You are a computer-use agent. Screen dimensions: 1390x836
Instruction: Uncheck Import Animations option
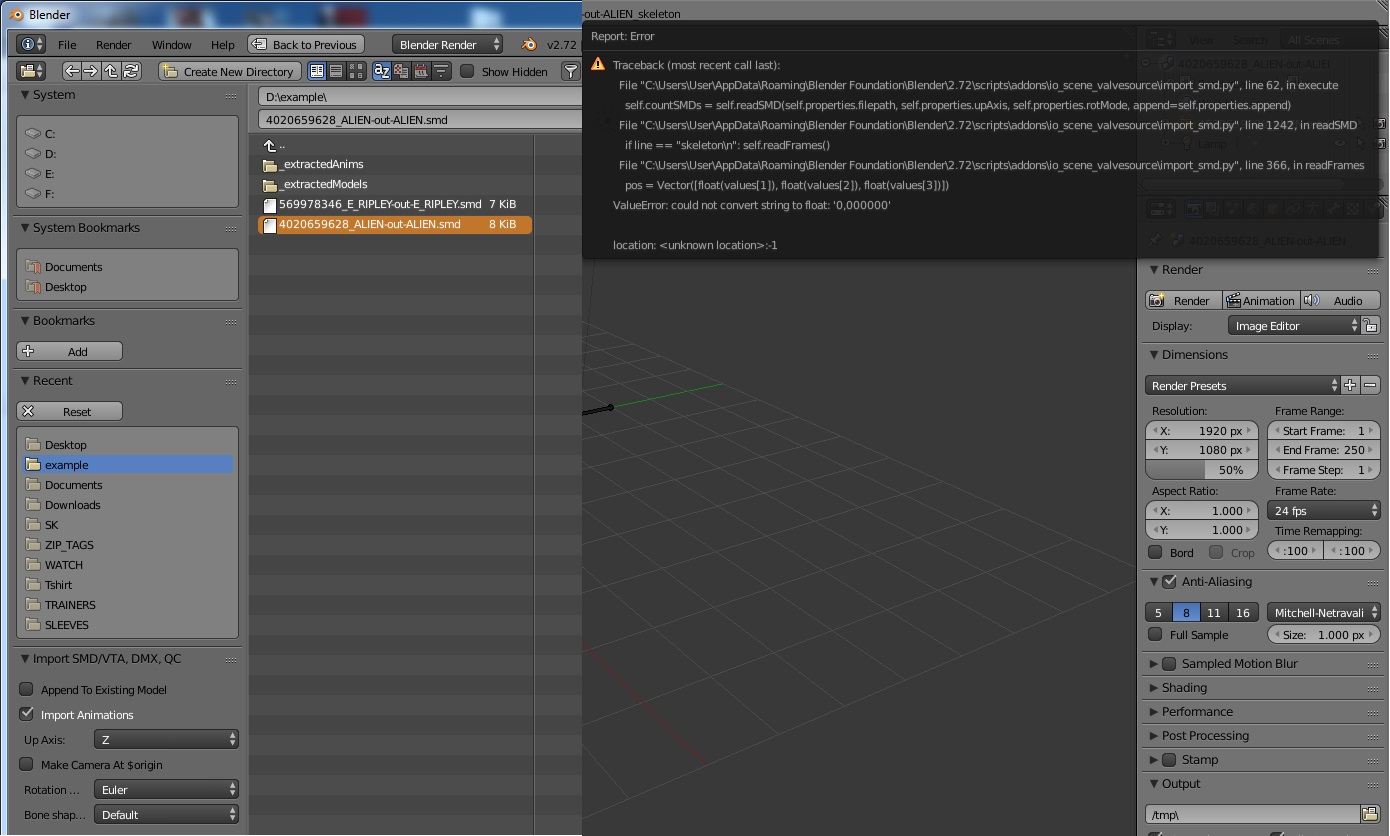coord(27,714)
